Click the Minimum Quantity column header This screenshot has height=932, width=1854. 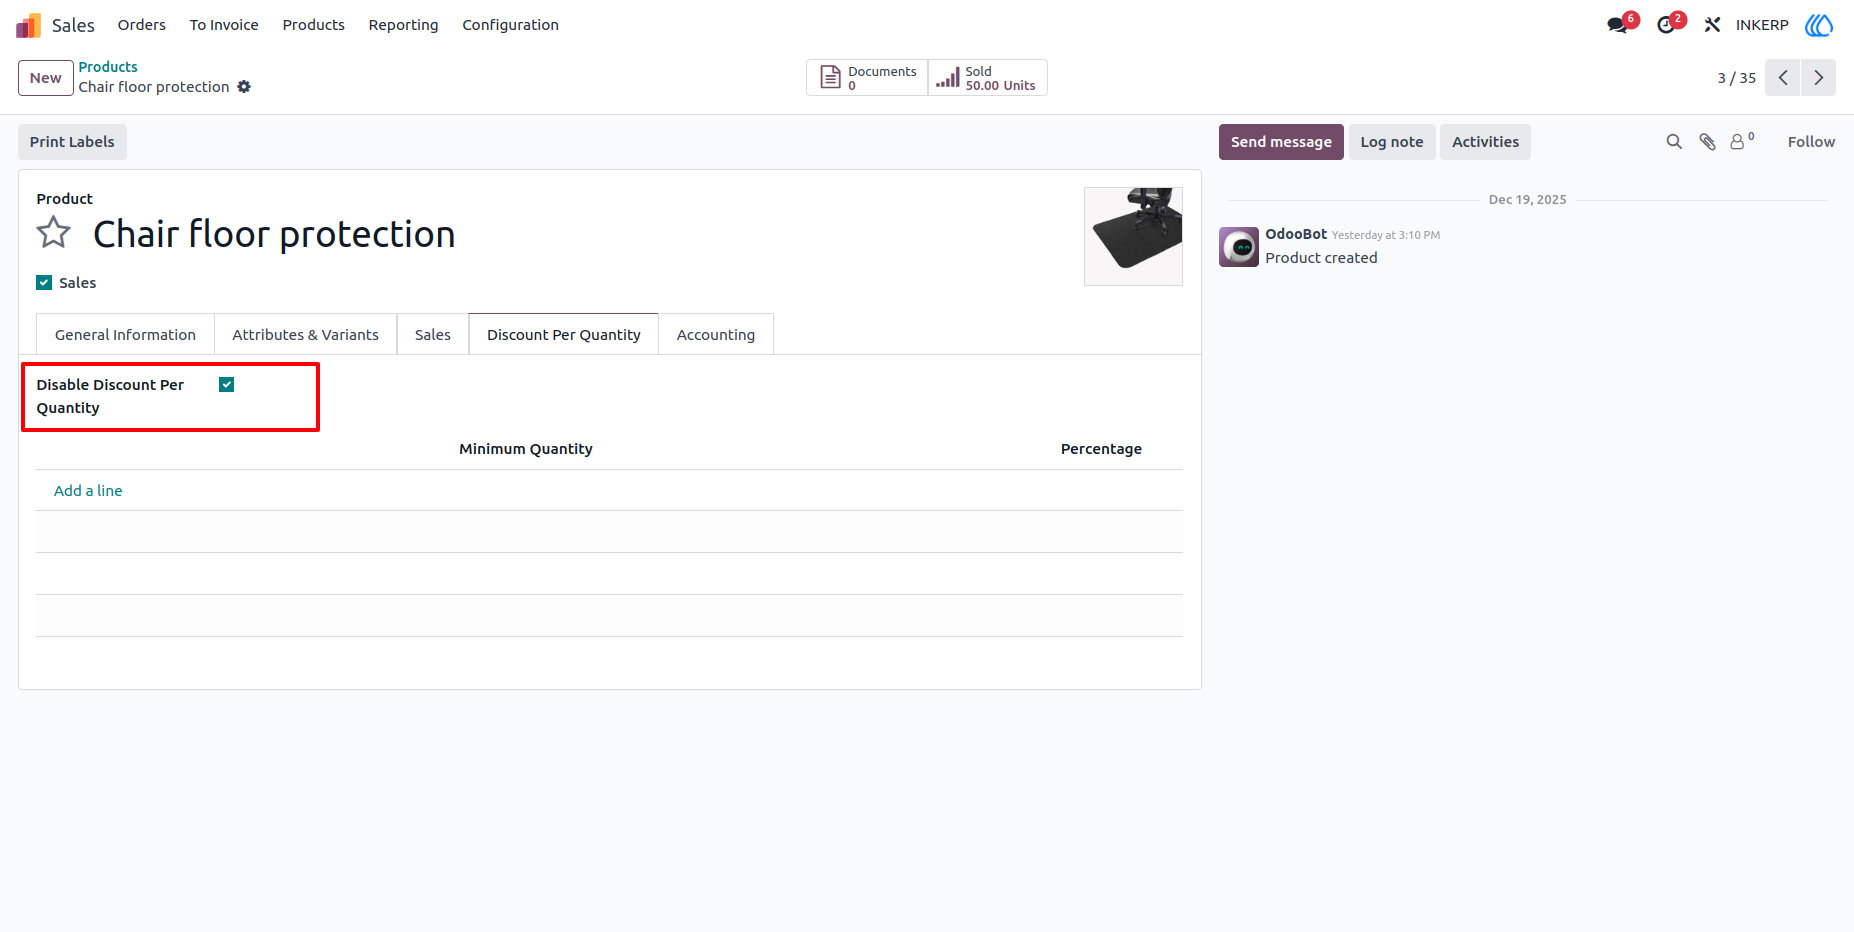pos(526,449)
